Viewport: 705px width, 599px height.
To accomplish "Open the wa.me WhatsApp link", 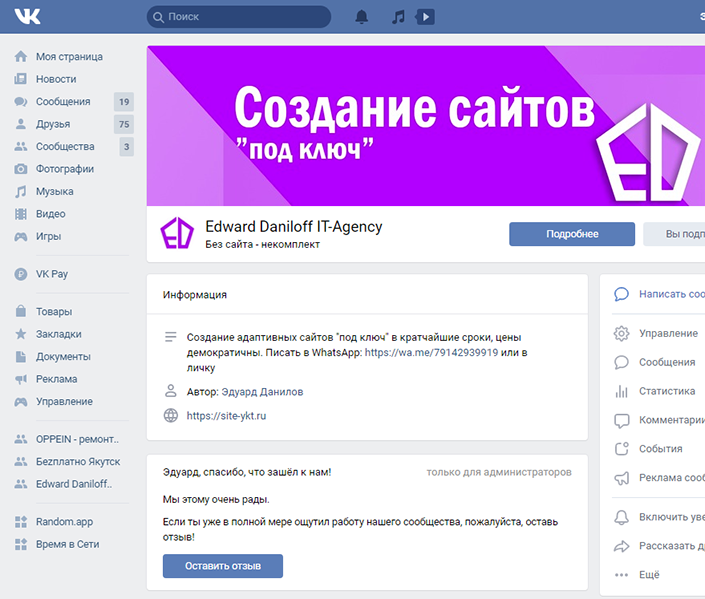I will (431, 353).
